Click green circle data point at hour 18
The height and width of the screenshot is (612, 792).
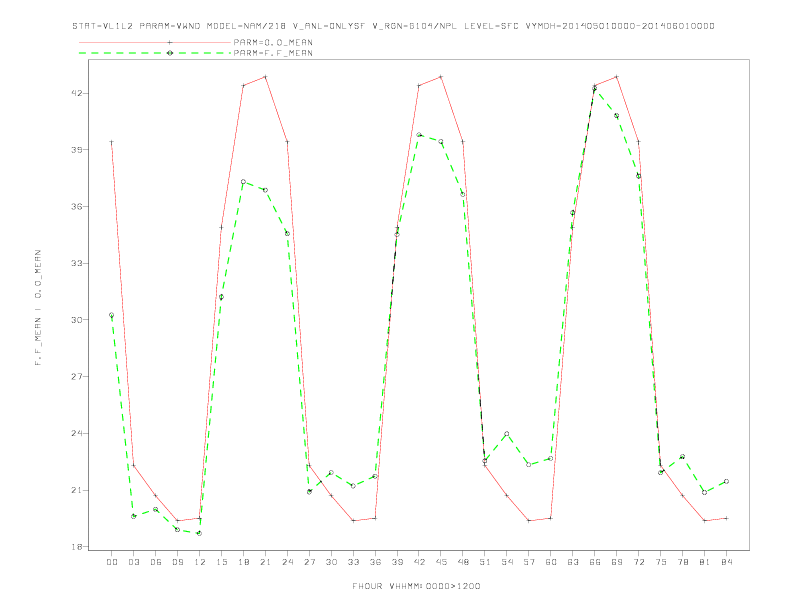click(x=243, y=182)
